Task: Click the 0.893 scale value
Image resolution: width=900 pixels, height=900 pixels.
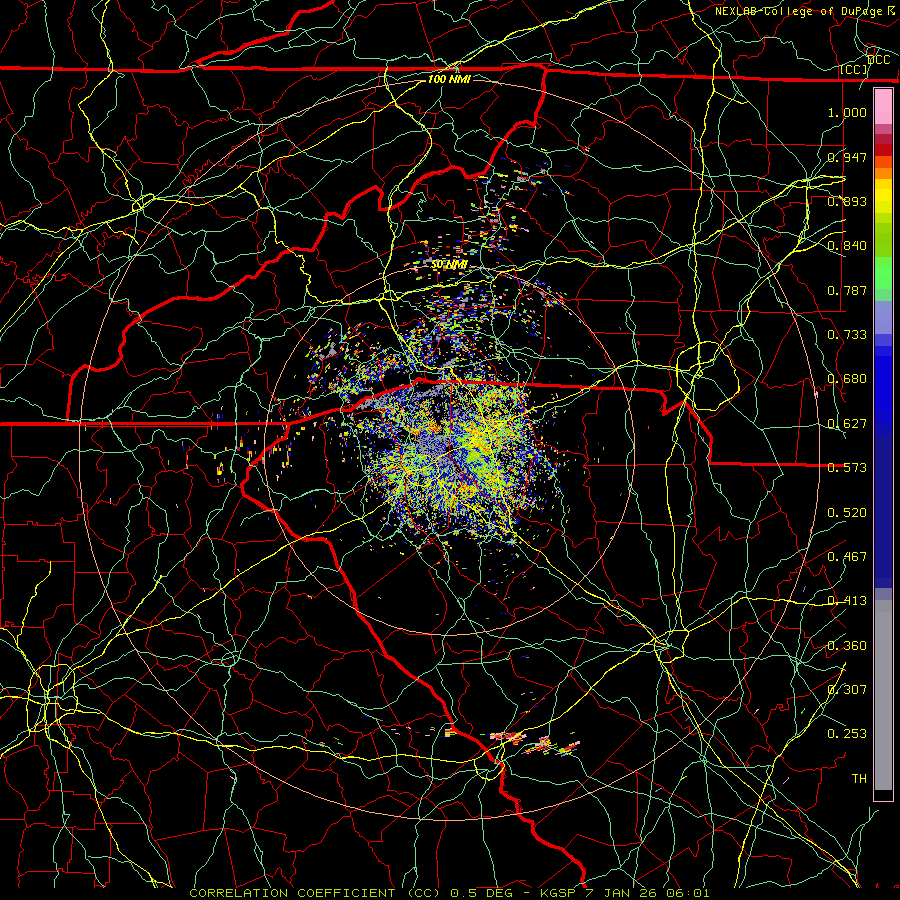Action: tap(847, 201)
